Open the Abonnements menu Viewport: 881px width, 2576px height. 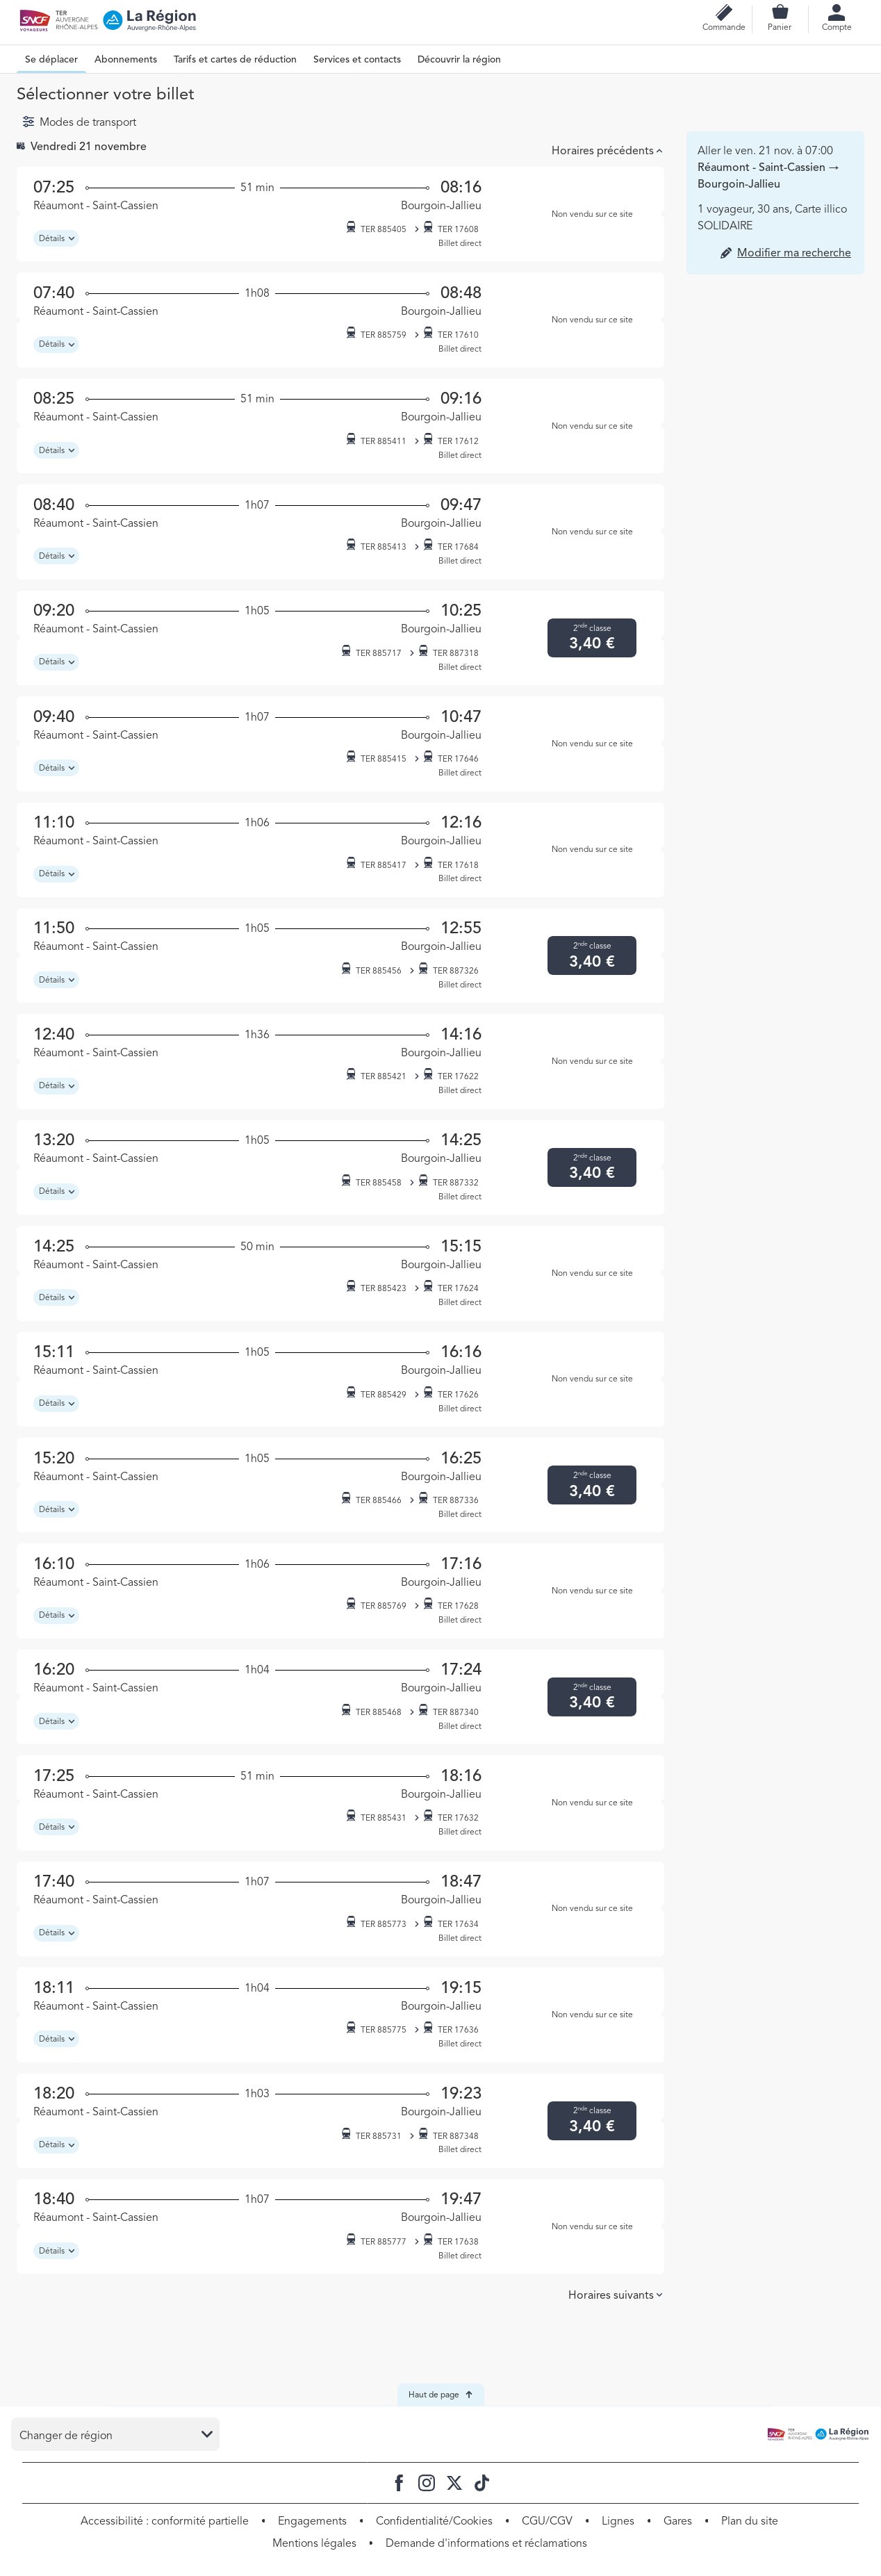point(125,59)
